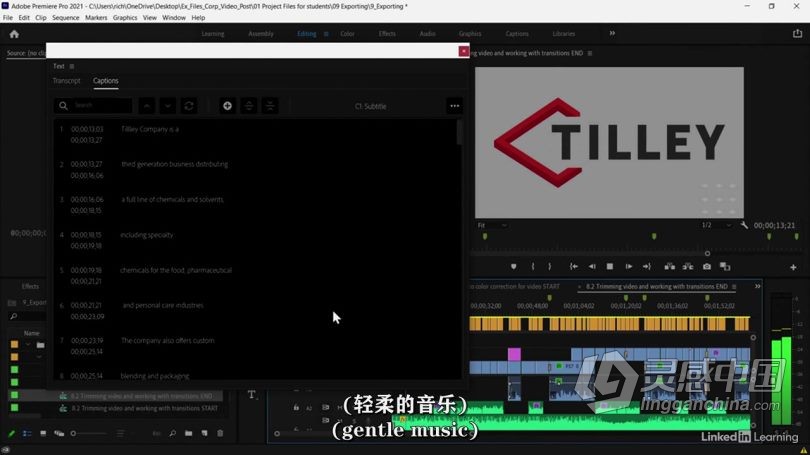Toggle Project panel read-only pencil icon
The width and height of the screenshot is (810, 455).
pyautogui.click(x=11, y=433)
